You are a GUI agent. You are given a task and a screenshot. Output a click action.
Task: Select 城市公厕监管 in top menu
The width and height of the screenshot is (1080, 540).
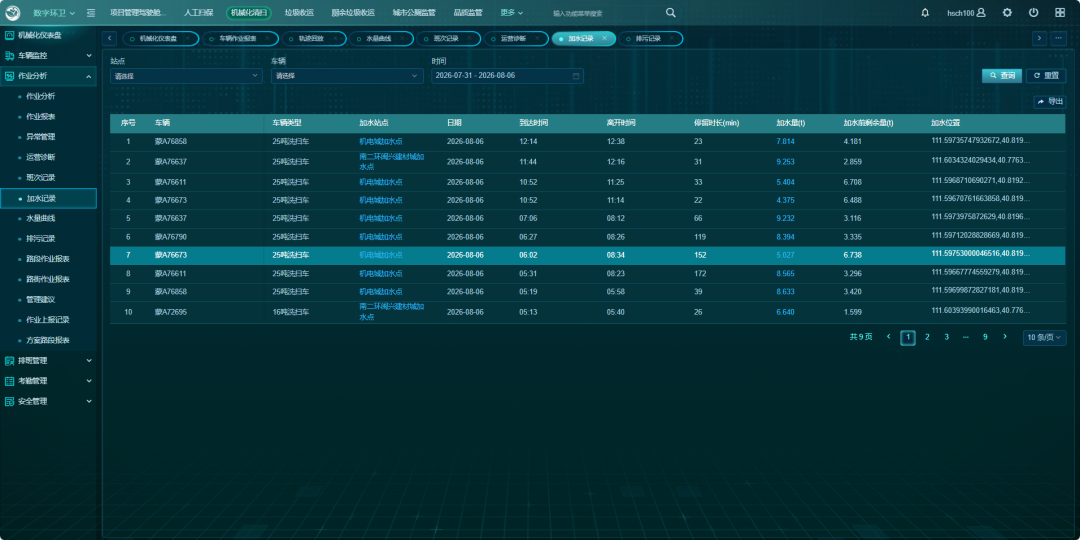pos(414,12)
